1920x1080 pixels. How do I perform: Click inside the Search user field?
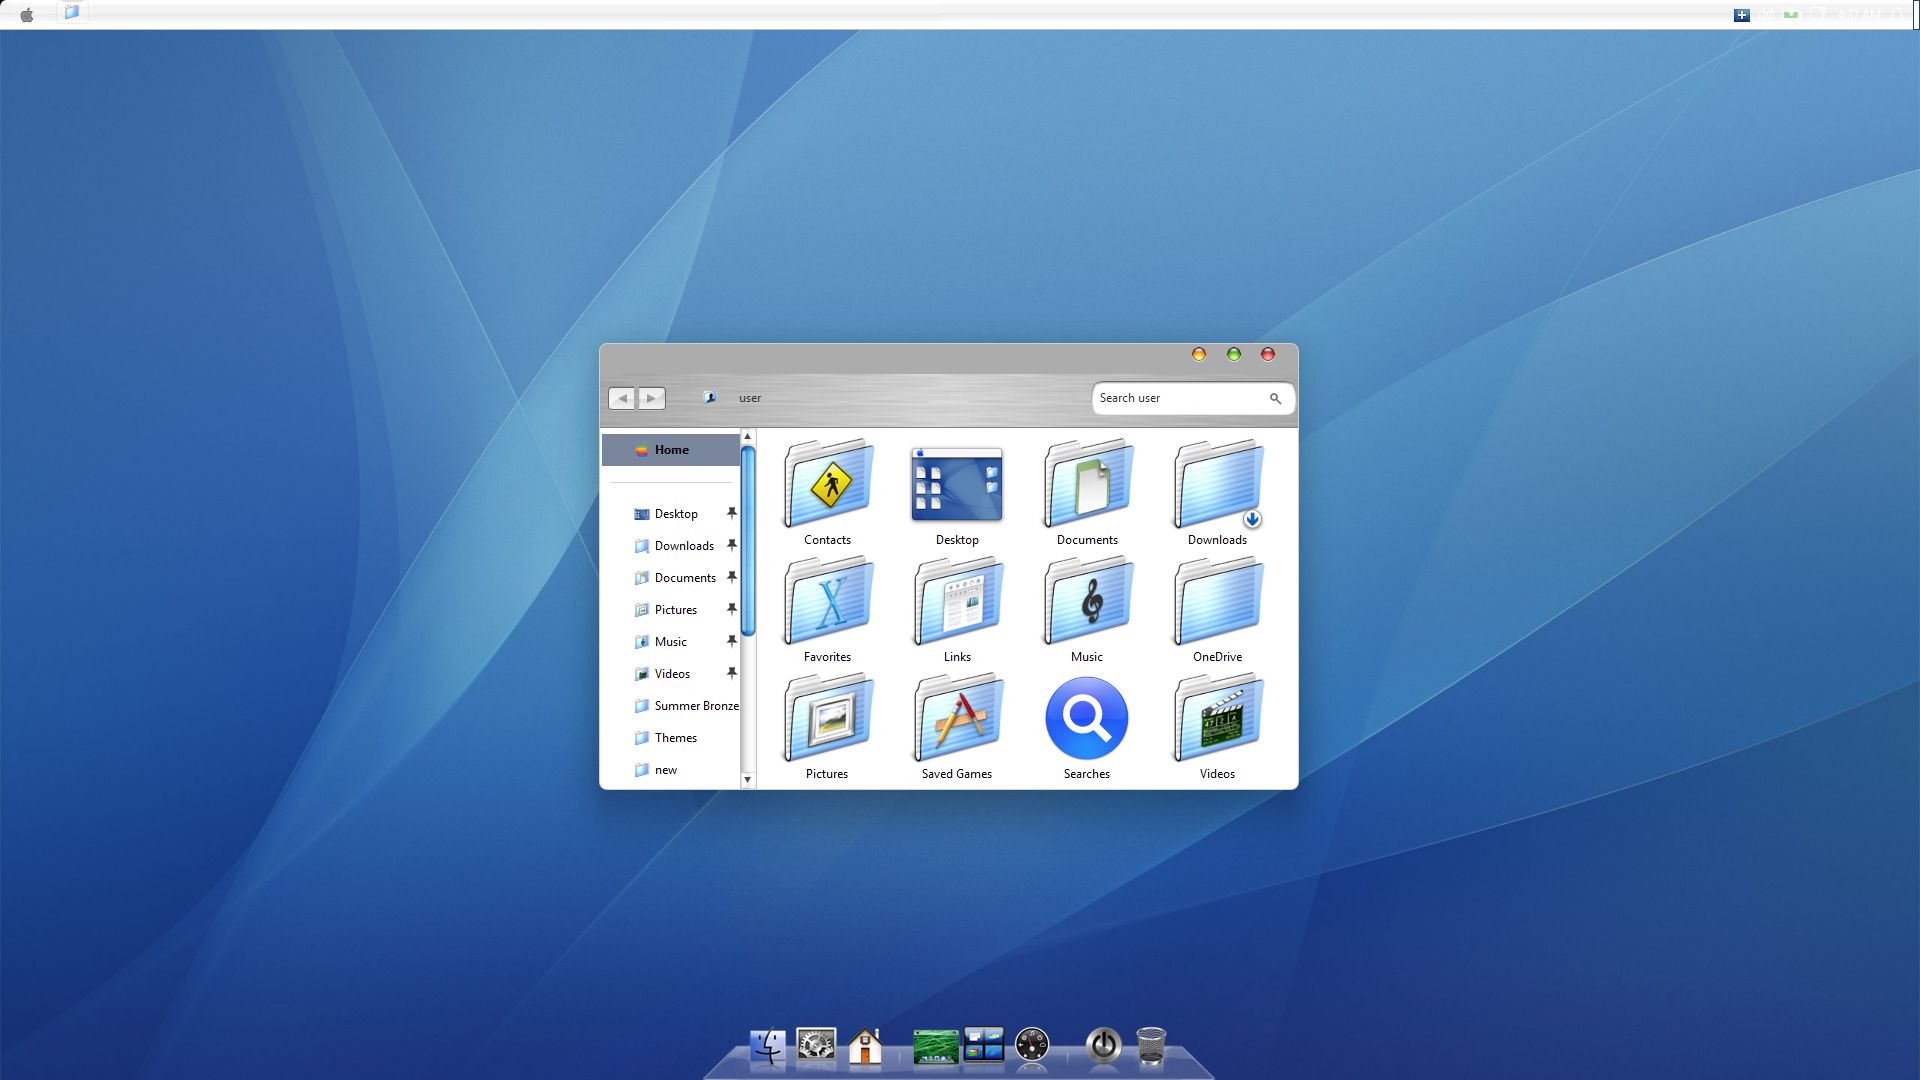[x=1180, y=398]
